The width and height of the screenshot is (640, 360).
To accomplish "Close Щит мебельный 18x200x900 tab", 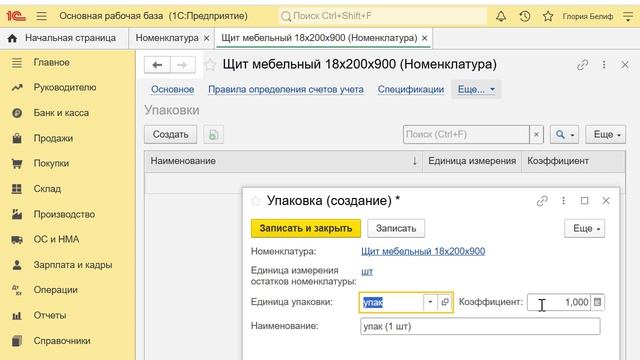I will [x=424, y=38].
